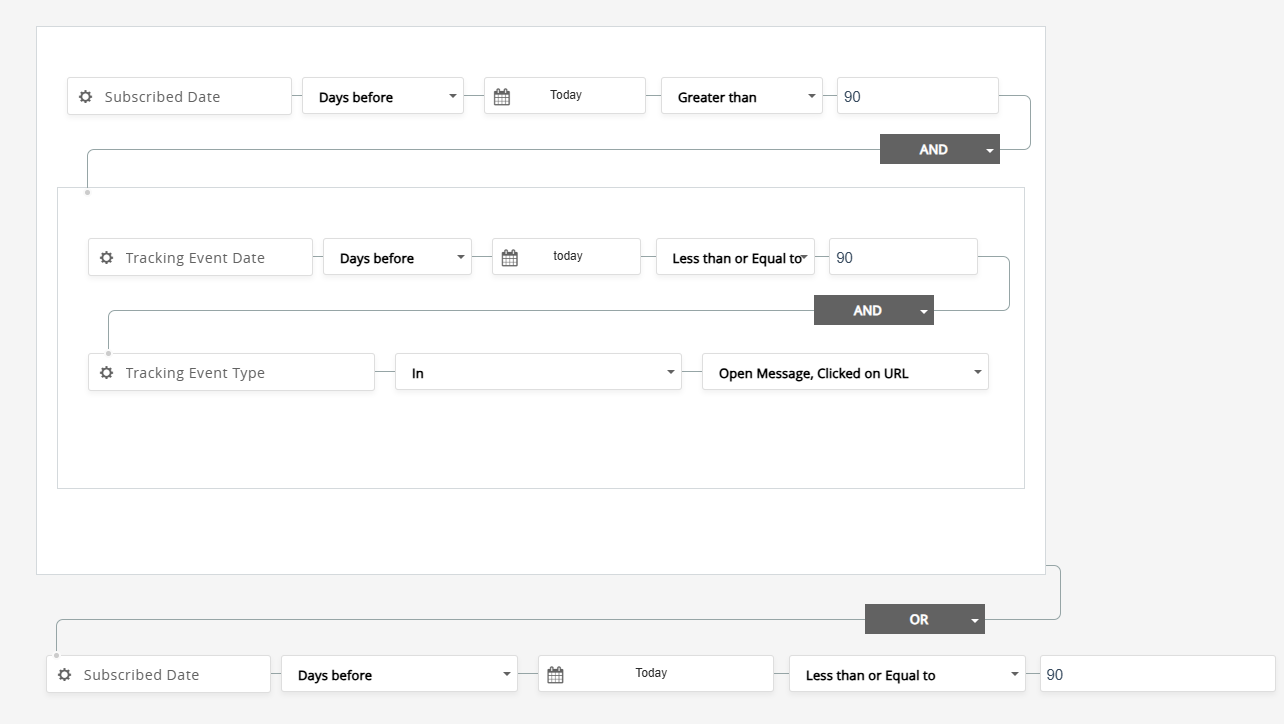Screen dimensions: 1284x724
Task: Click the 90 value field in Tracking Event row
Action: (x=902, y=258)
